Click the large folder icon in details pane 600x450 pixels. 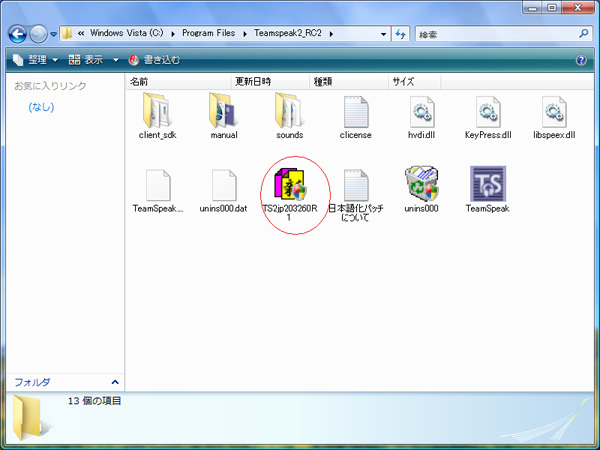coord(29,417)
